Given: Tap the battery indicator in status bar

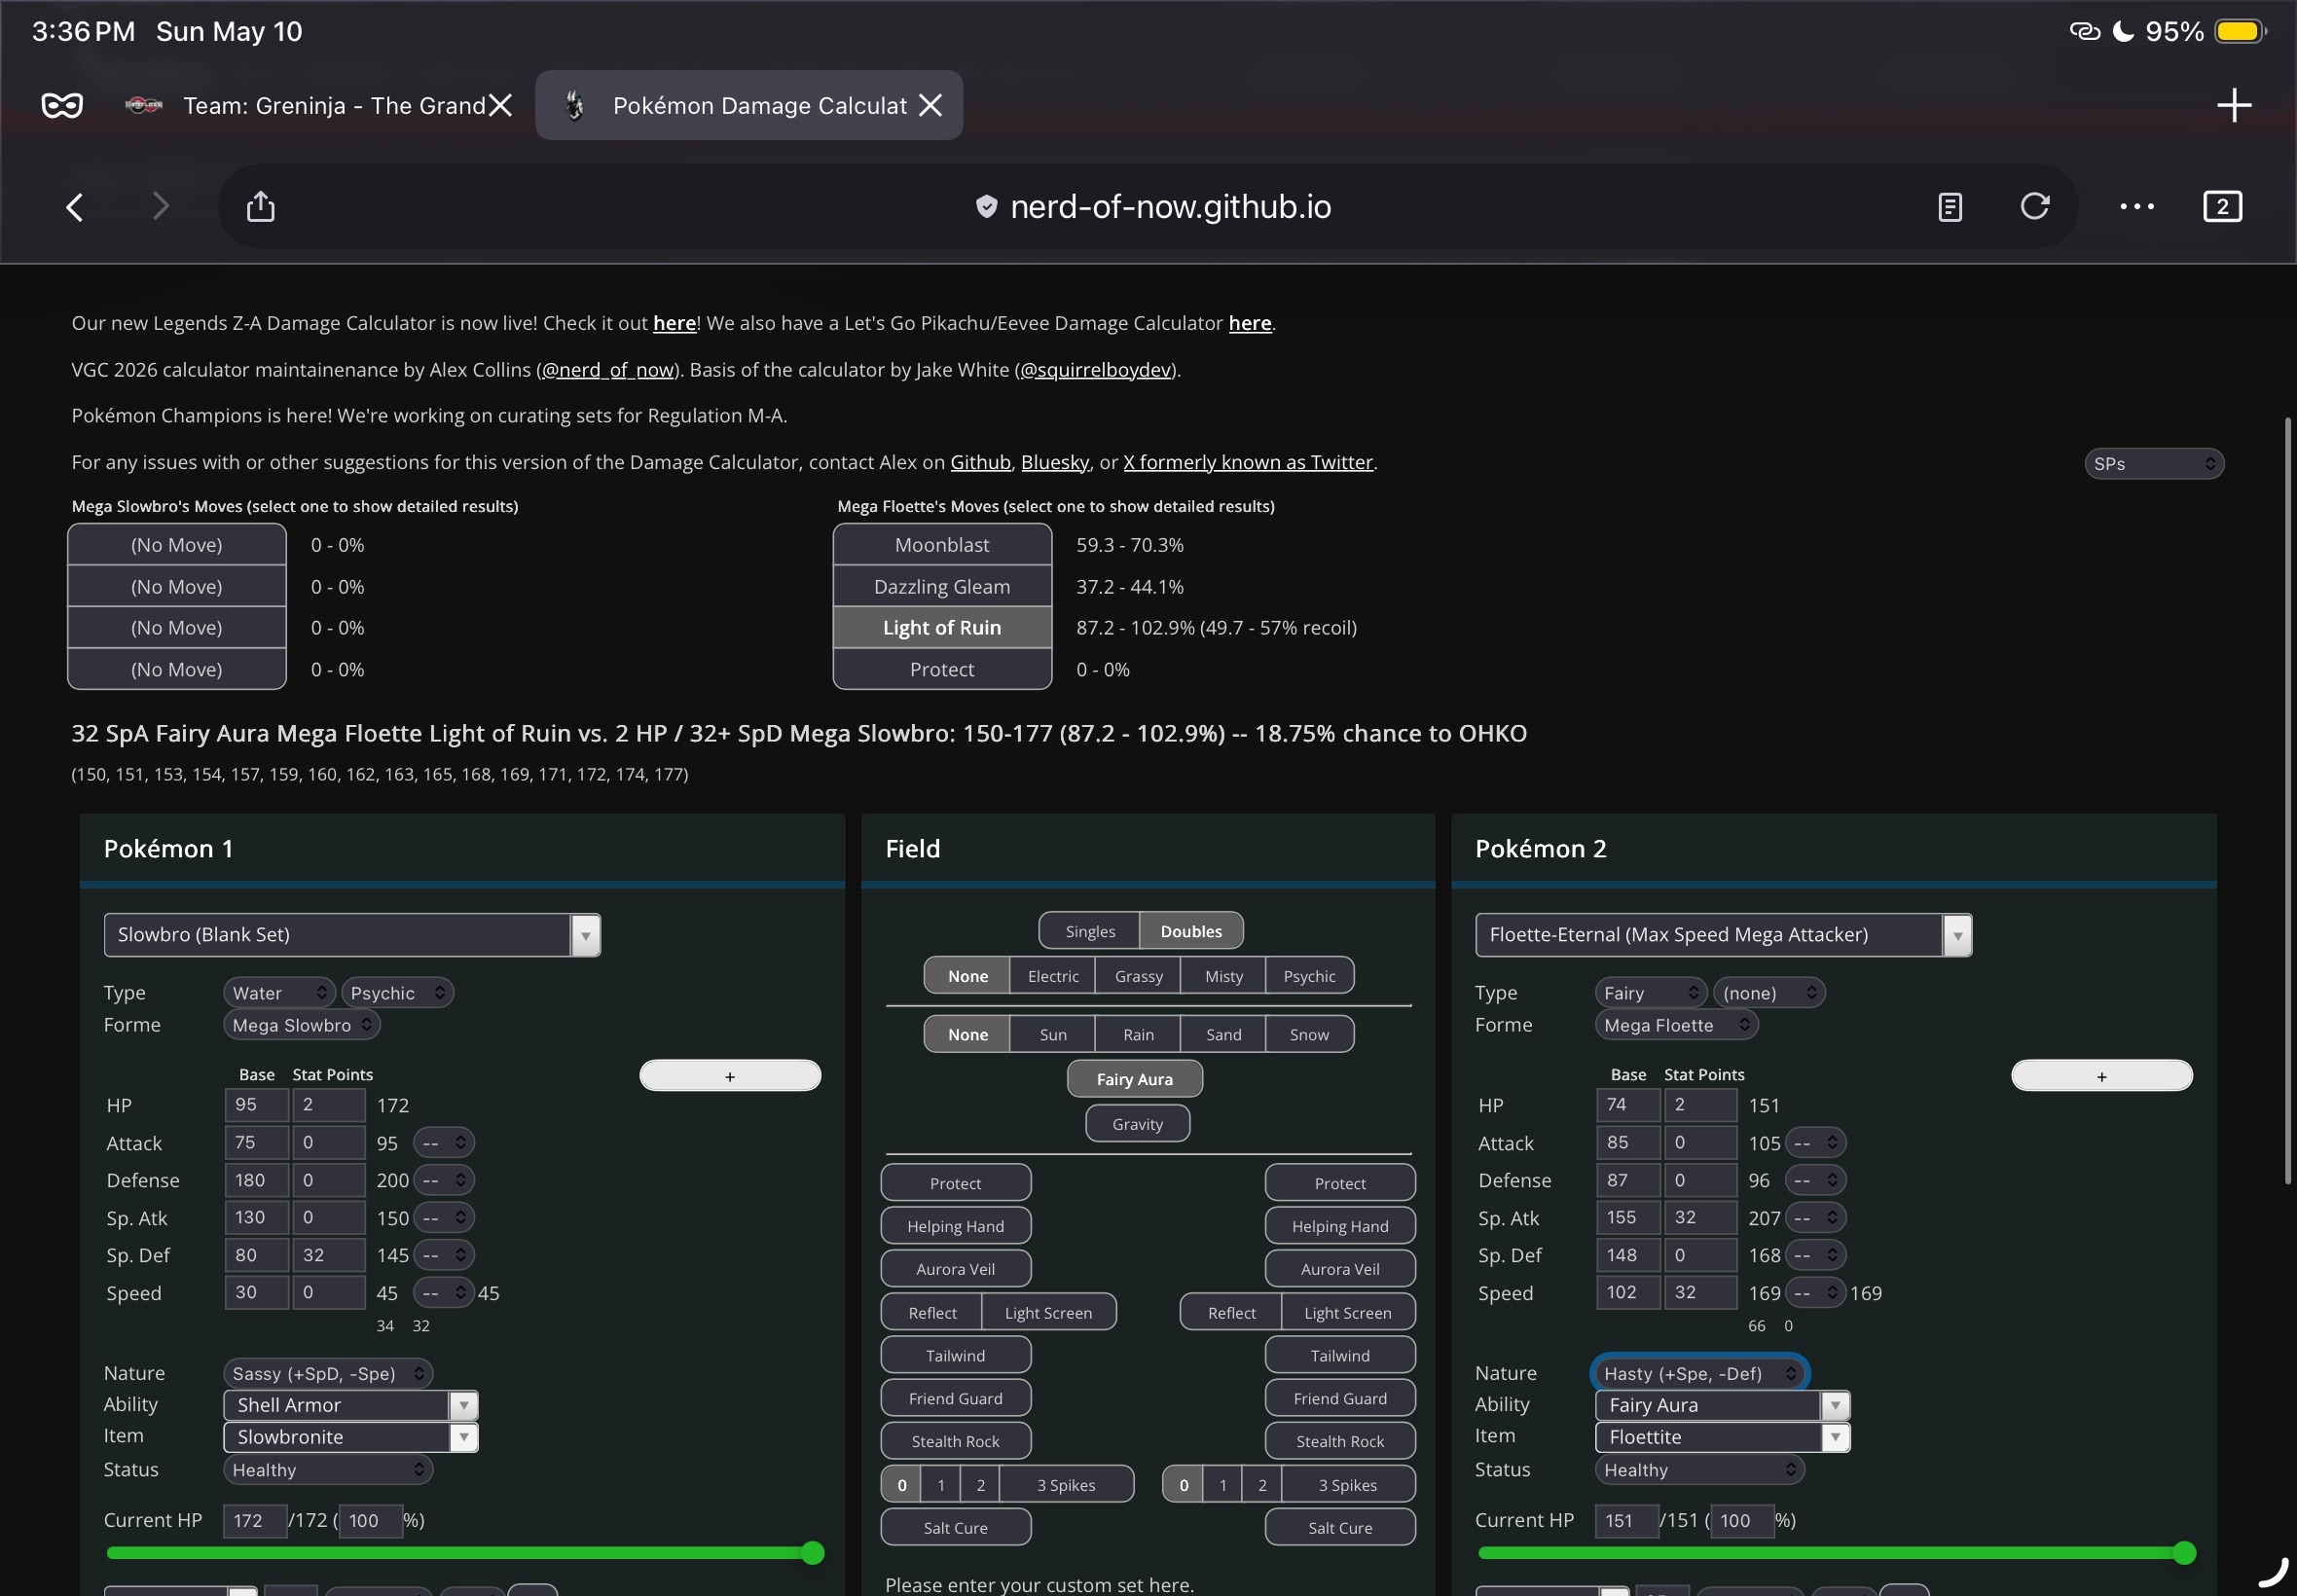Looking at the screenshot, I should pyautogui.click(x=2240, y=31).
